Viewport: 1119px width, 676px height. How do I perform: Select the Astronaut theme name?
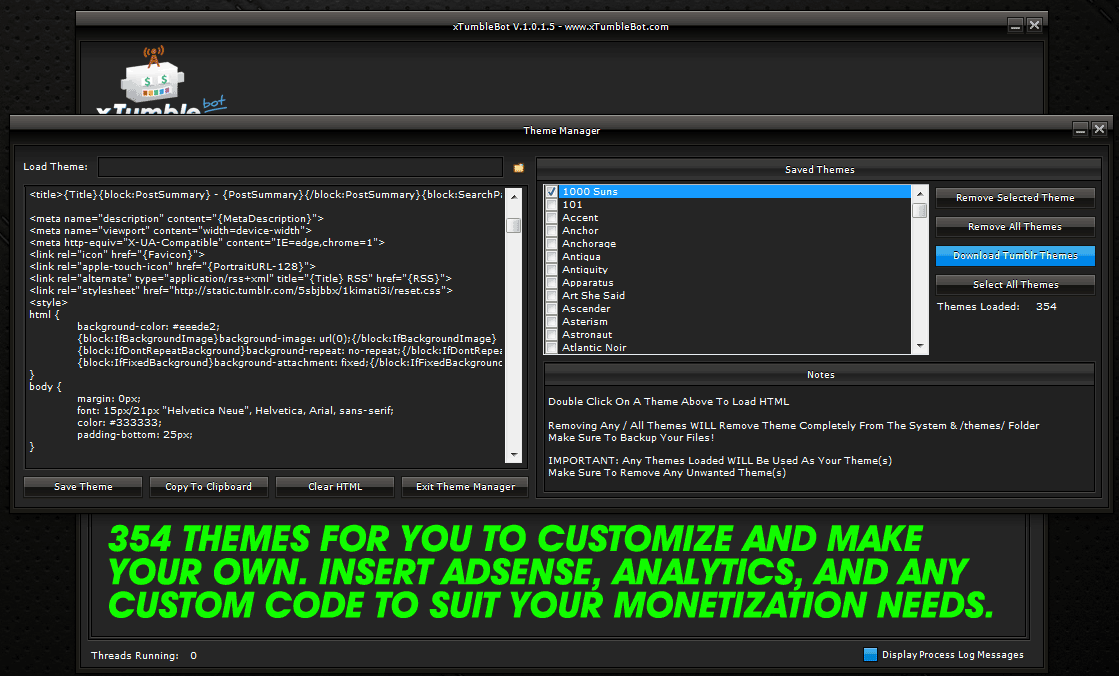click(x=587, y=335)
